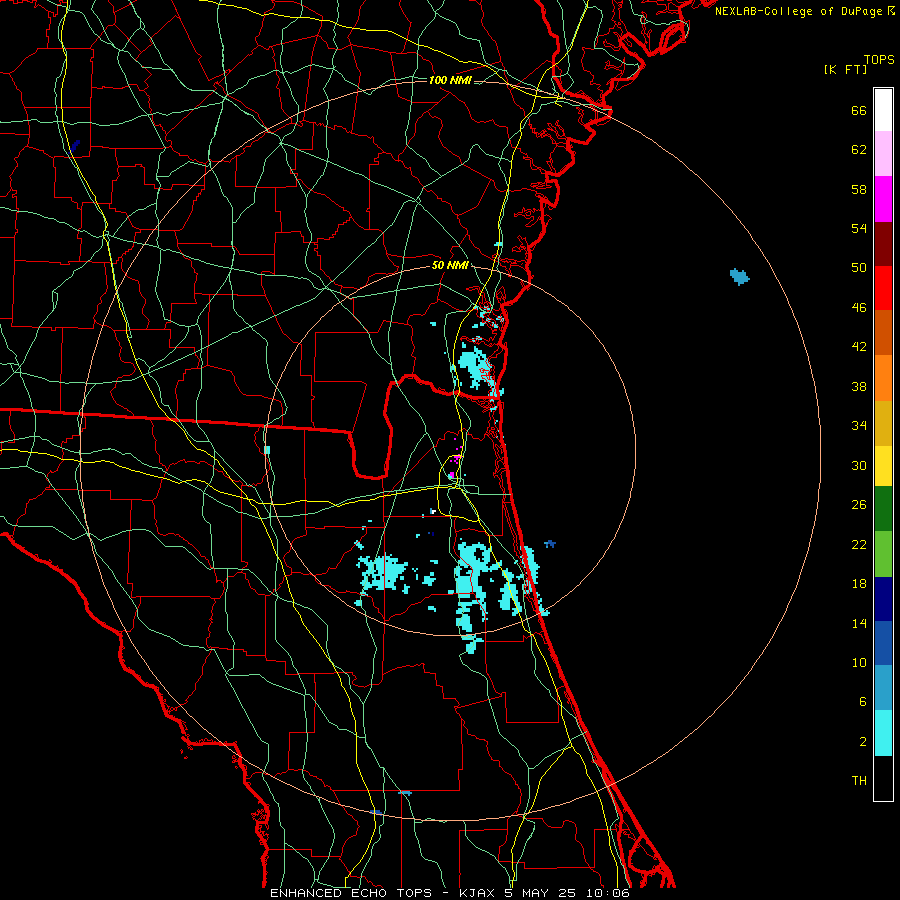The width and height of the screenshot is (900, 900).
Task: Click the 14 legend value
Action: pyautogui.click(x=859, y=623)
